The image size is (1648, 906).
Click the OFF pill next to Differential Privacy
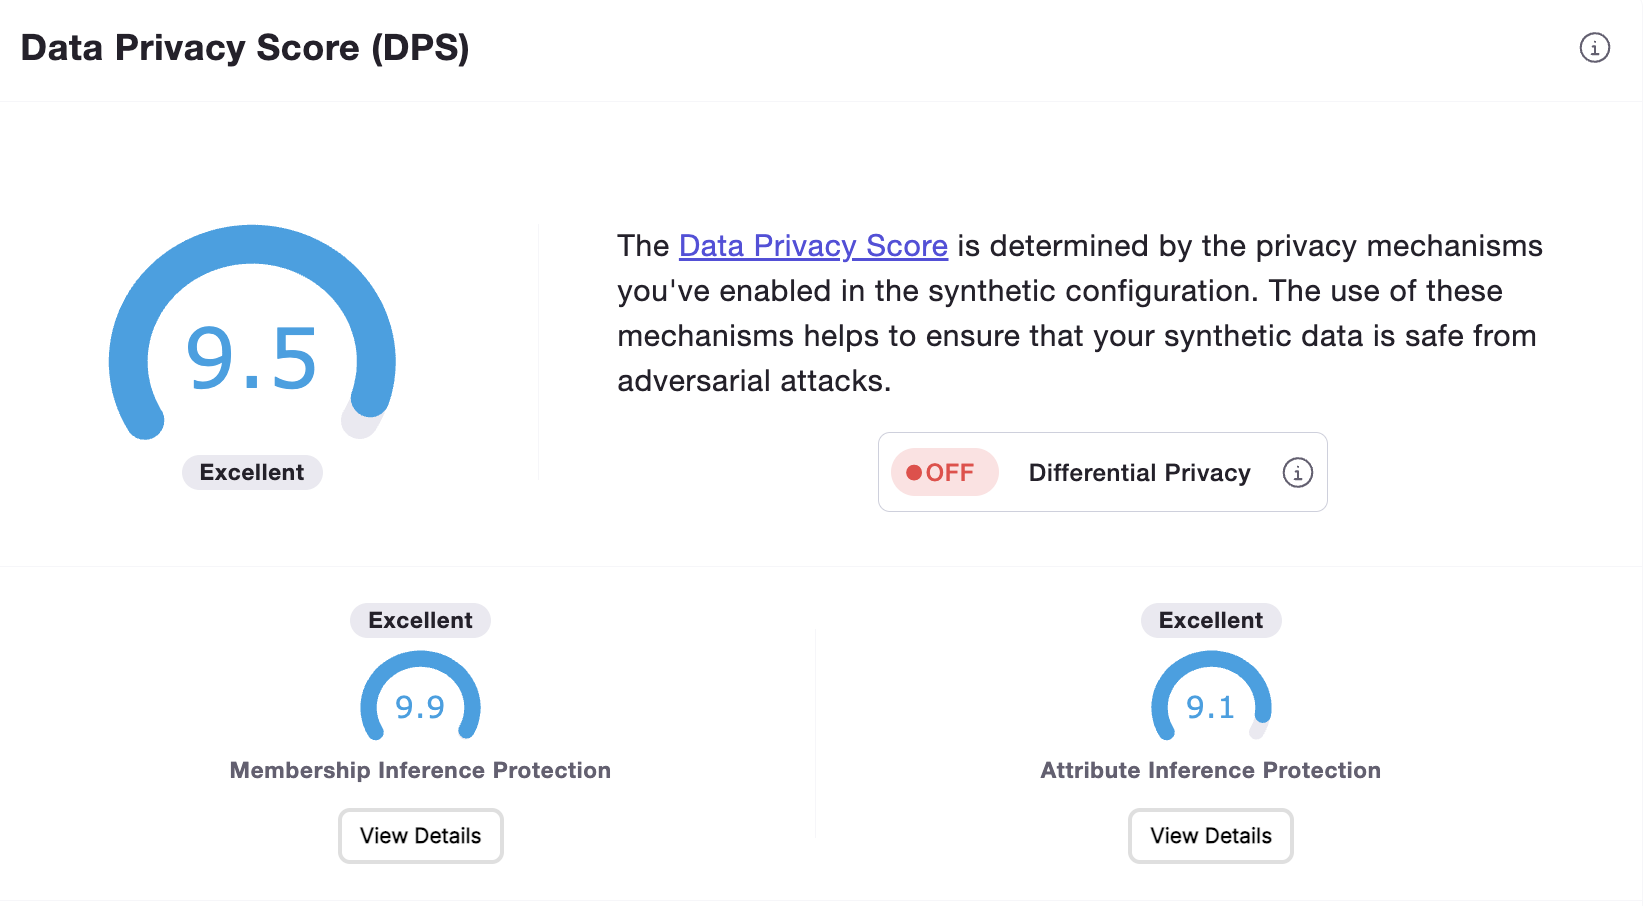944,472
